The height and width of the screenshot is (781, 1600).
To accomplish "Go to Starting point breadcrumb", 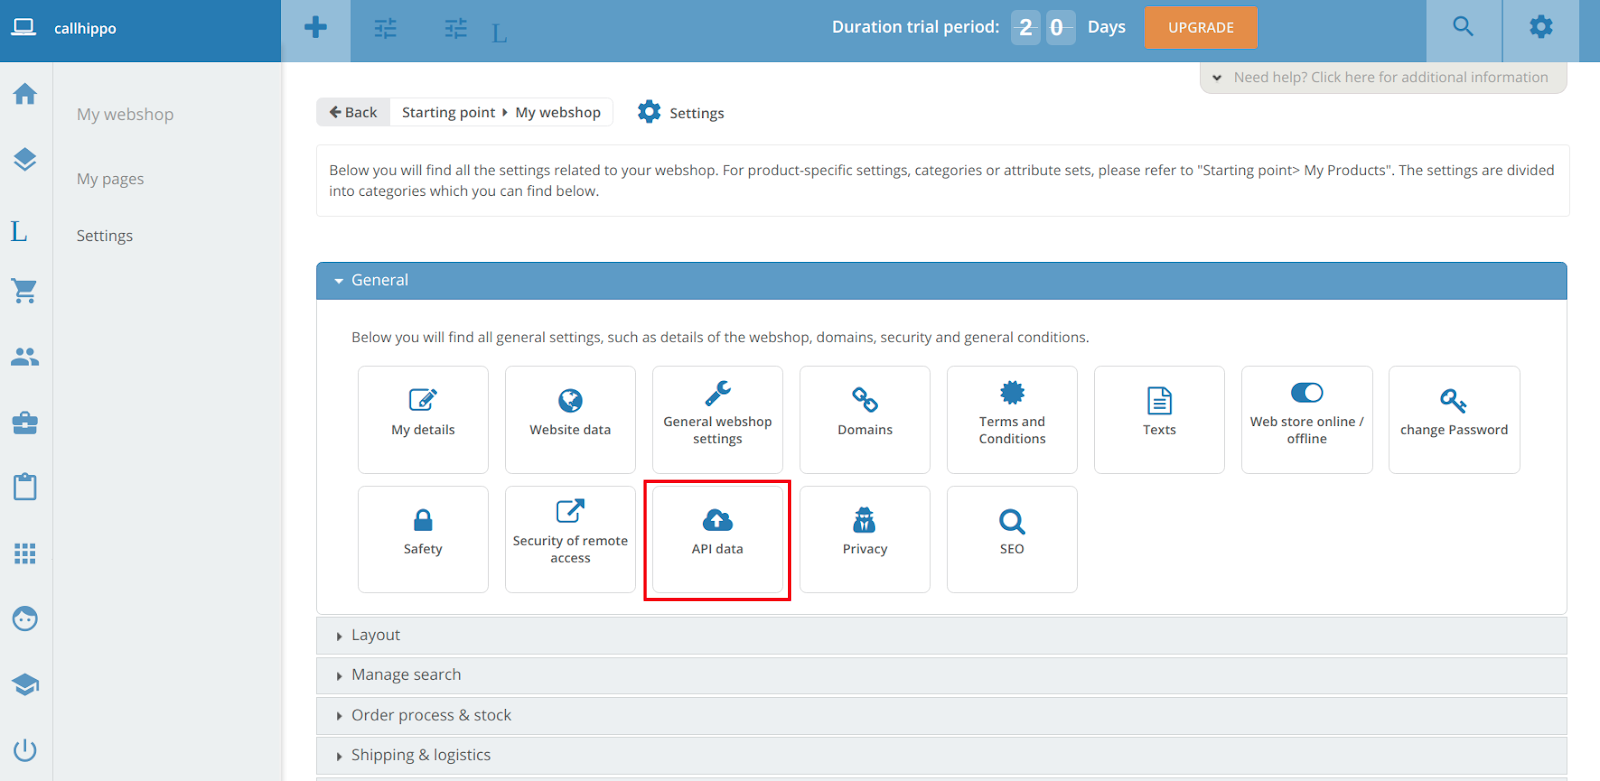I will coord(448,113).
